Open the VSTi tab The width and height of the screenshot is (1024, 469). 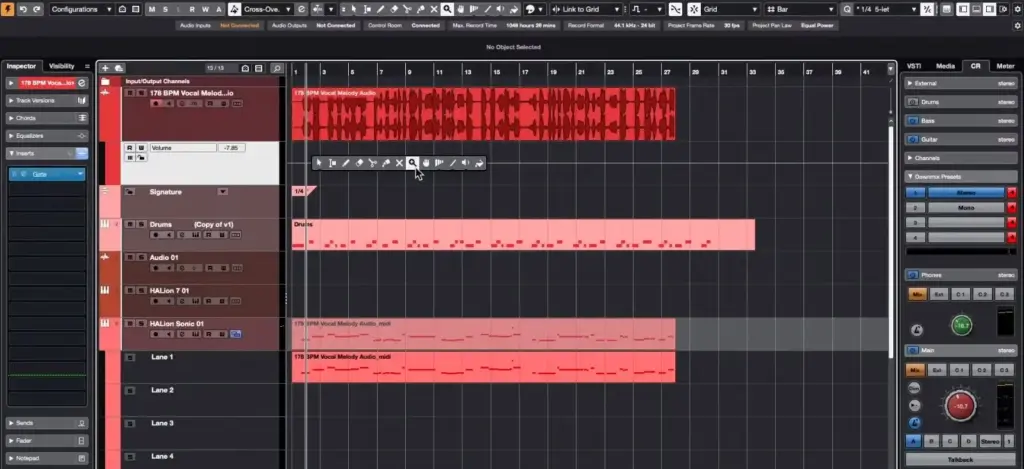[914, 66]
